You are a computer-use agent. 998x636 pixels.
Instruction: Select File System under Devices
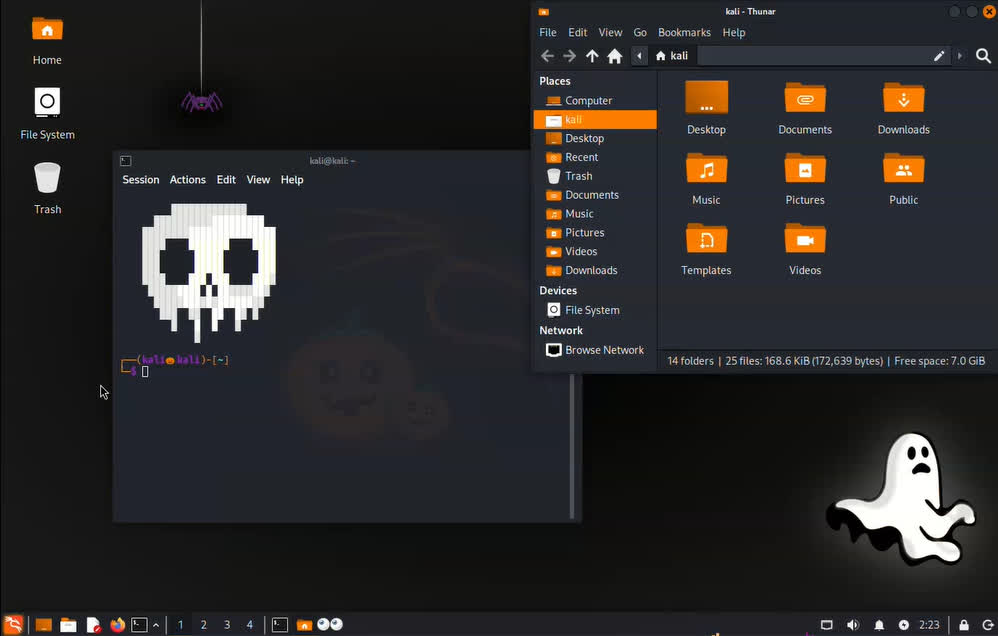pyautogui.click(x=592, y=310)
